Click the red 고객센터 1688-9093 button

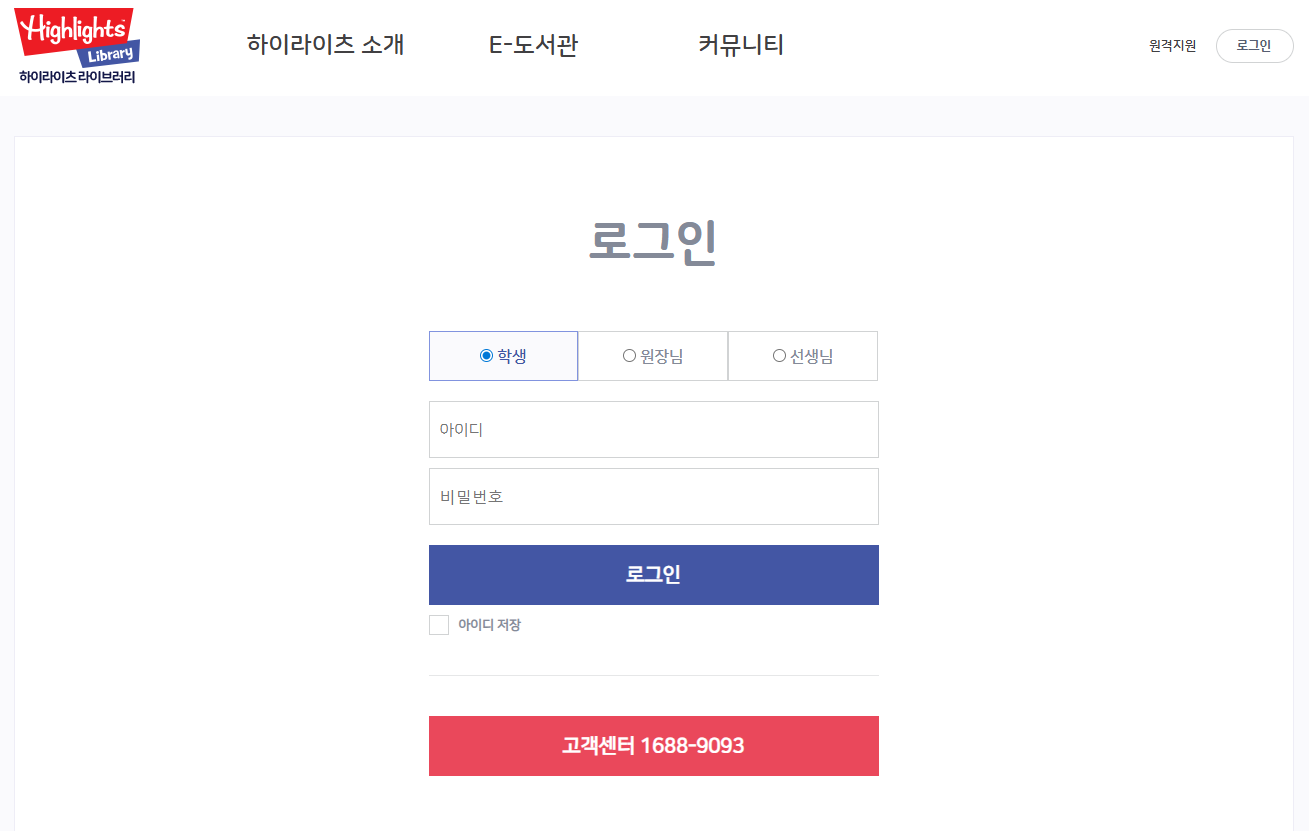coord(654,746)
